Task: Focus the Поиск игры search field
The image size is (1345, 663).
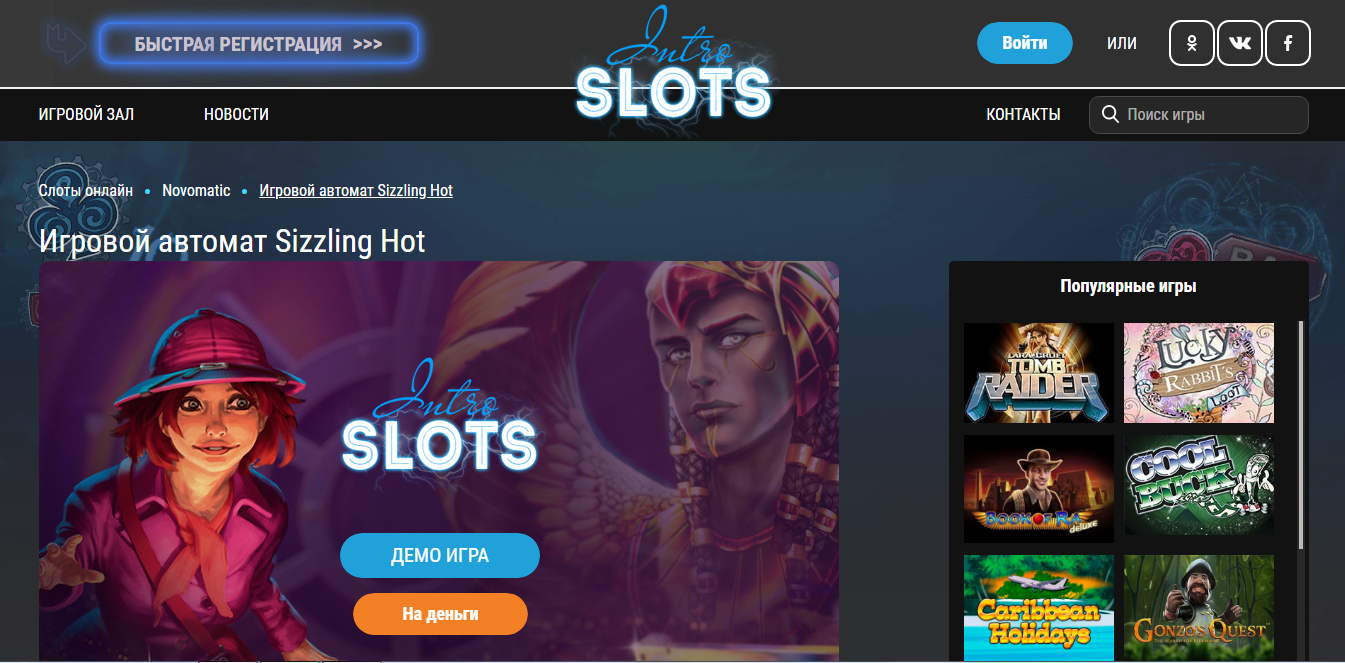Action: point(1199,114)
